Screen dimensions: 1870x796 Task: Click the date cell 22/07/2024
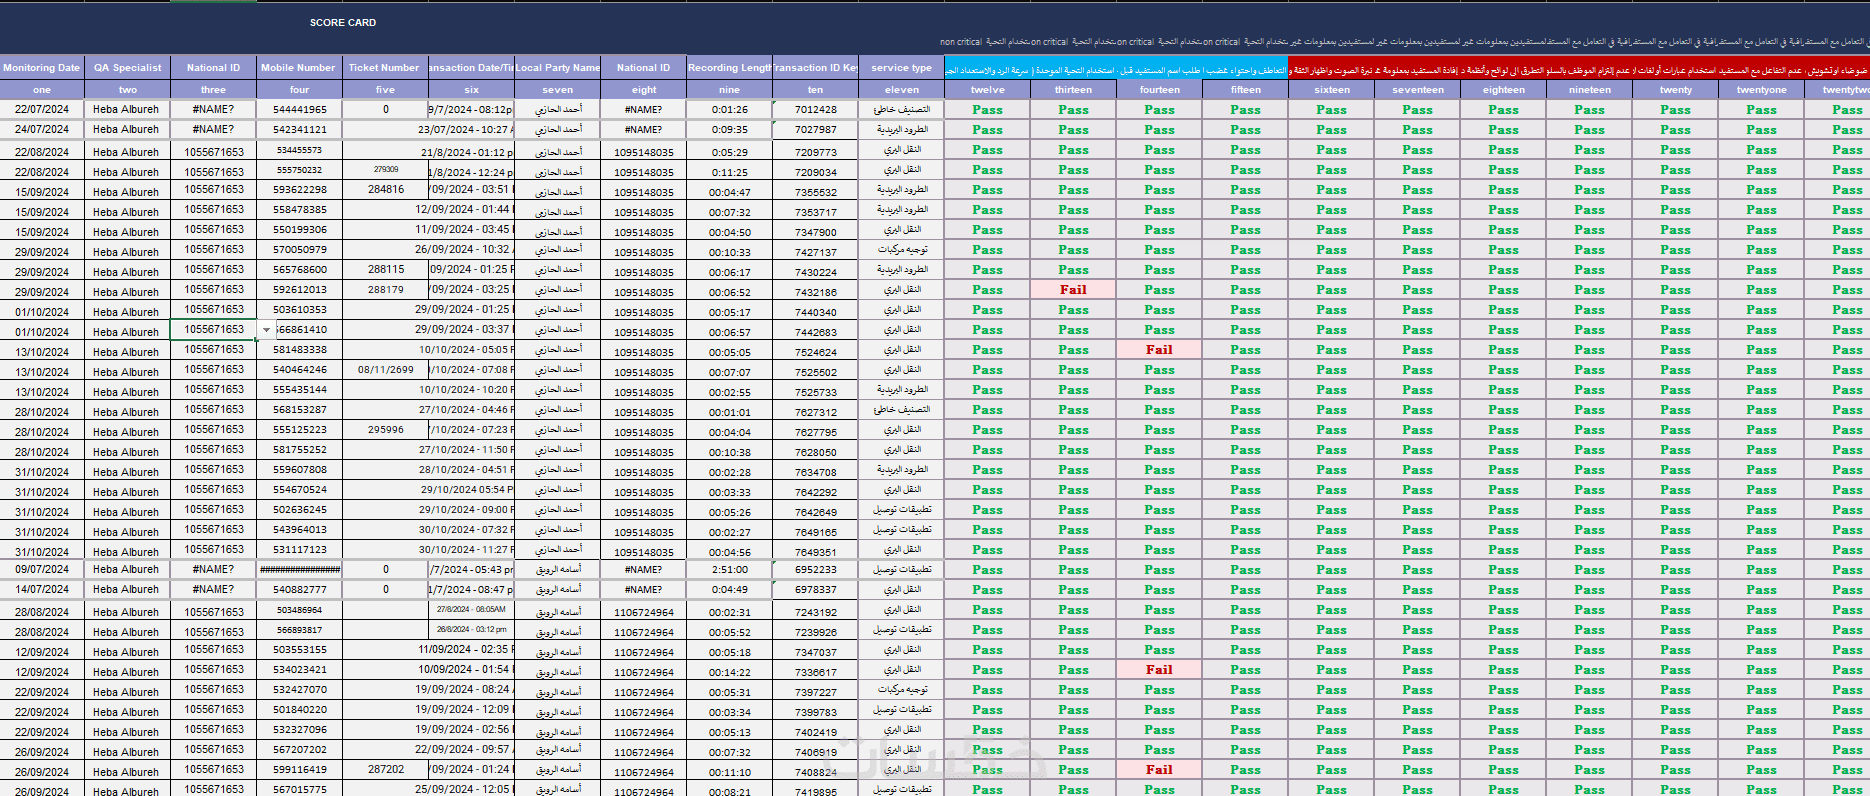42,110
